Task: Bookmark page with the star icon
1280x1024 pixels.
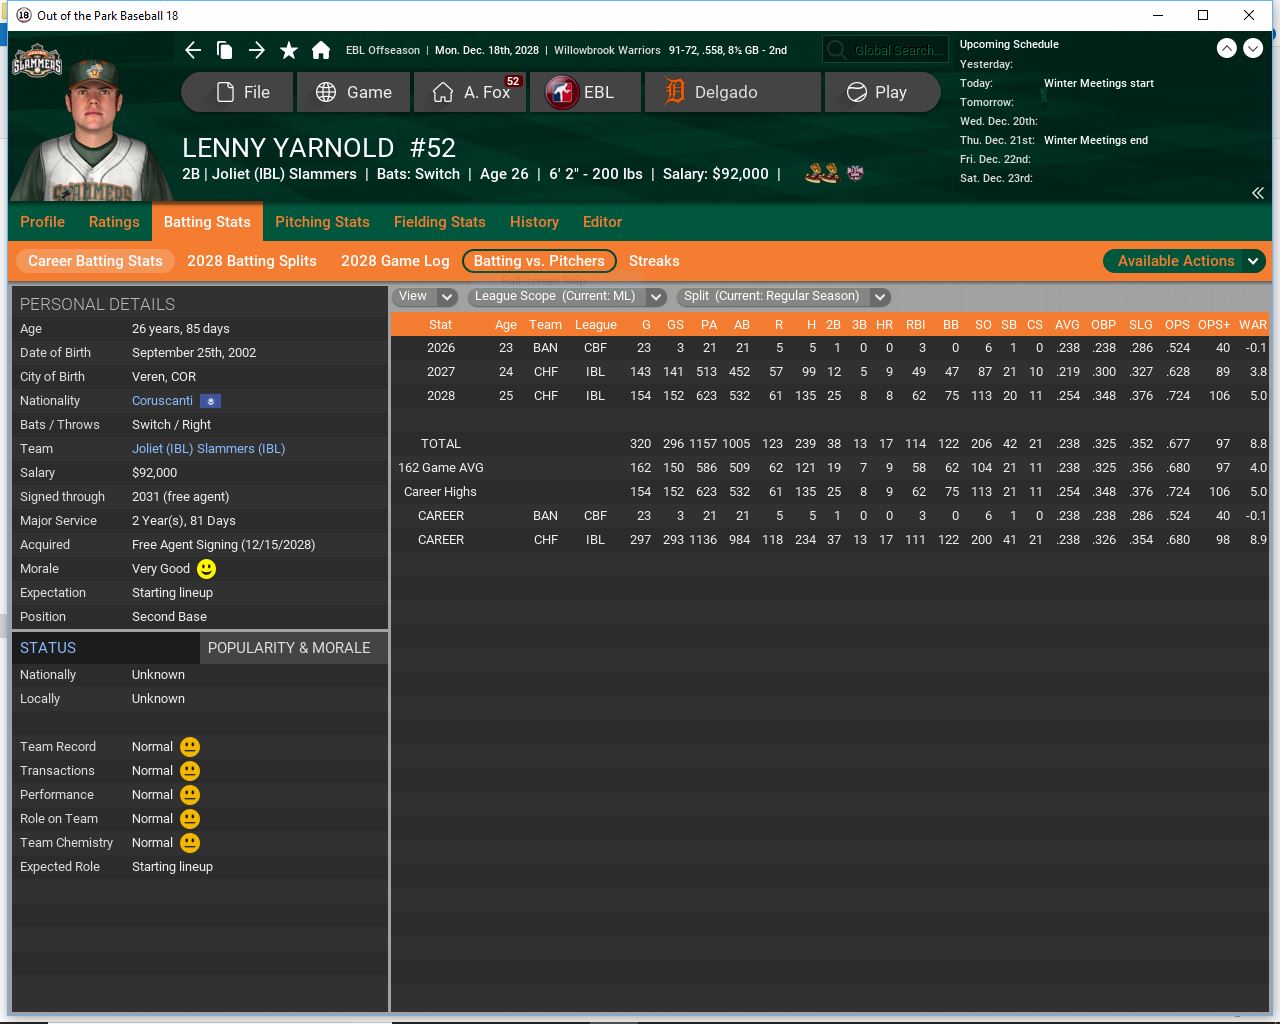Action: pyautogui.click(x=289, y=50)
